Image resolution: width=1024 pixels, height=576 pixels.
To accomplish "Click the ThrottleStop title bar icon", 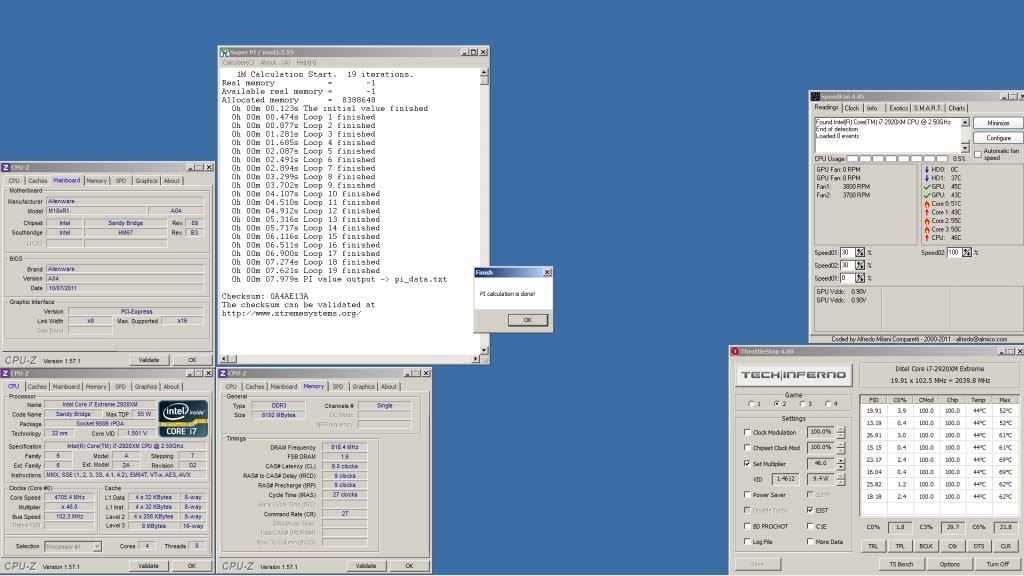I will pyautogui.click(x=735, y=351).
